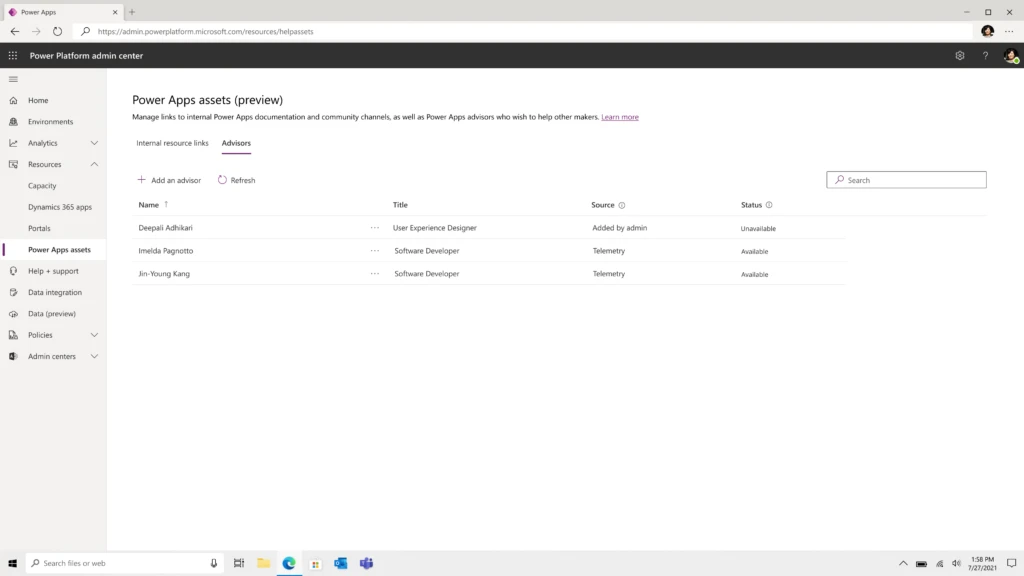Screen dimensions: 1024x576
Task: Open more options for Deepali Adhikari
Action: click(x=375, y=228)
